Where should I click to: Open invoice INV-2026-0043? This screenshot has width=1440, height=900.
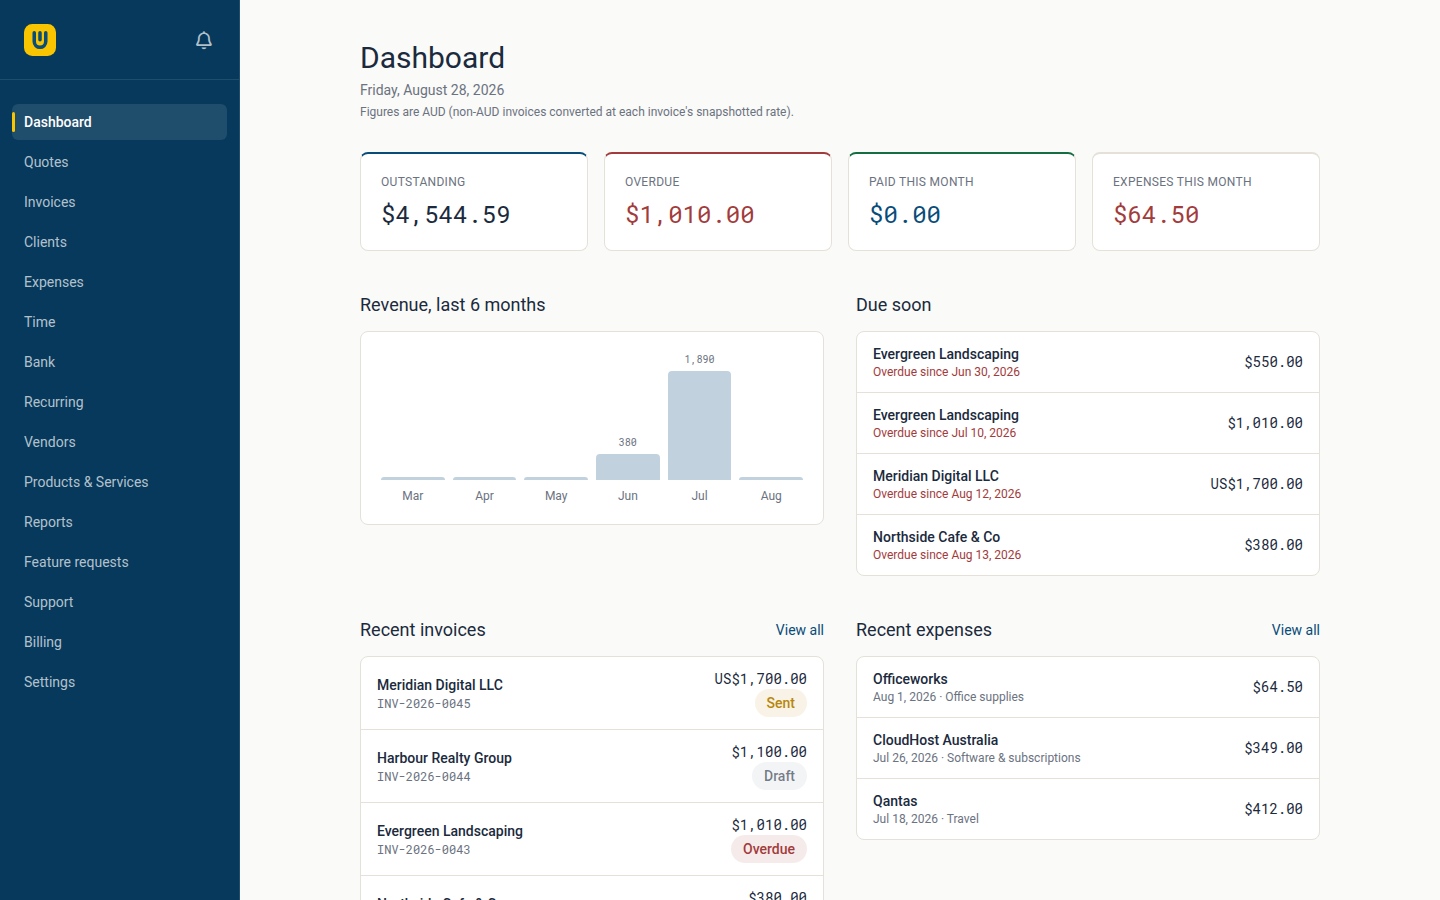tap(592, 839)
